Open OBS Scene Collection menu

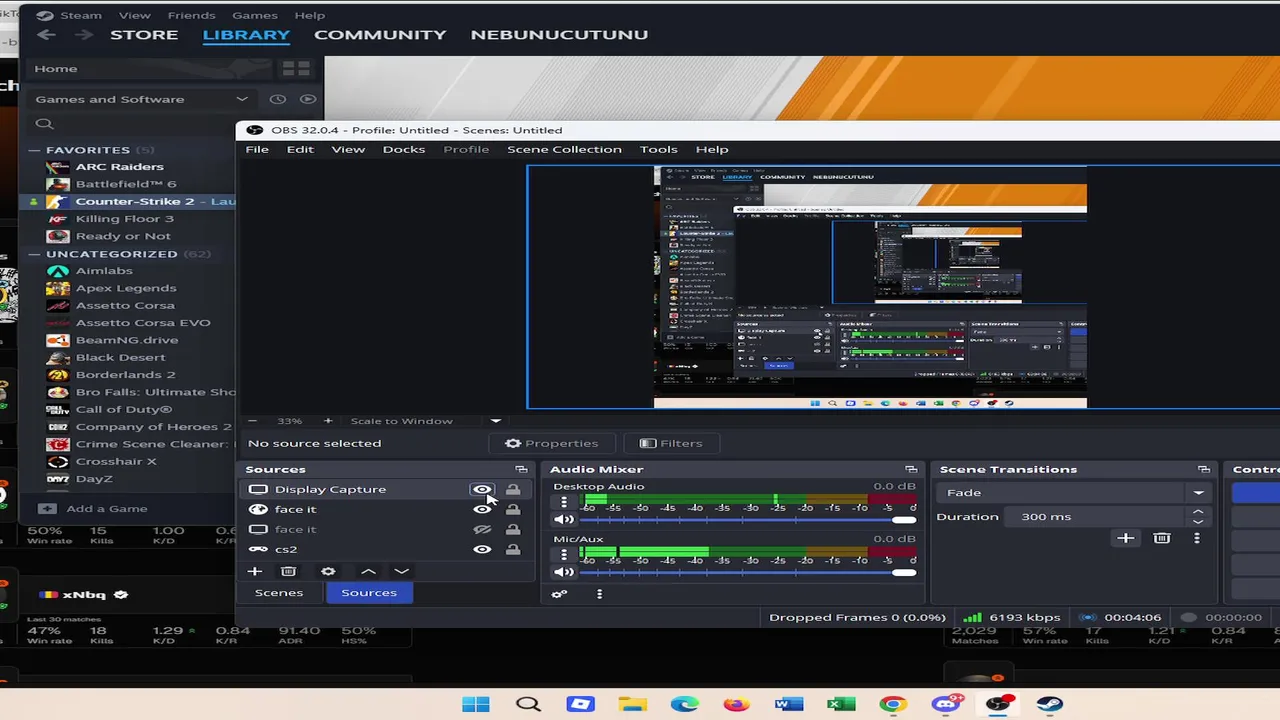pos(564,149)
